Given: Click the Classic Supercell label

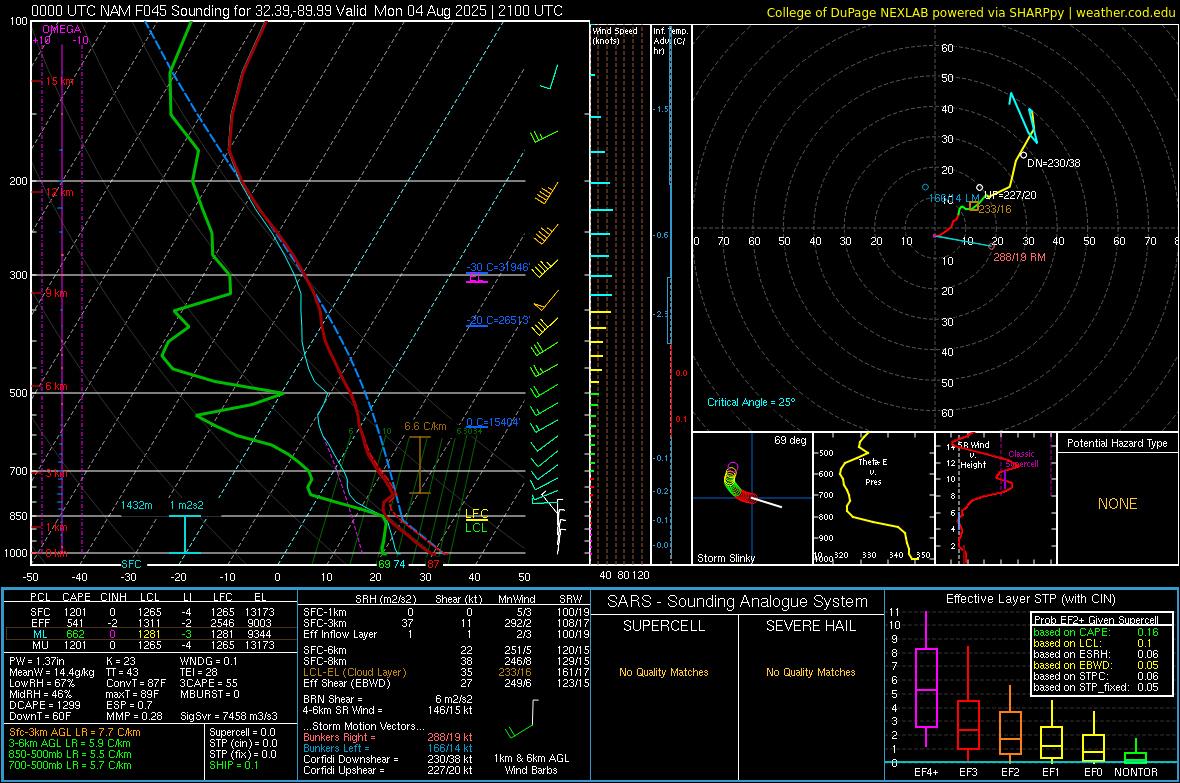Looking at the screenshot, I should coord(1022,459).
